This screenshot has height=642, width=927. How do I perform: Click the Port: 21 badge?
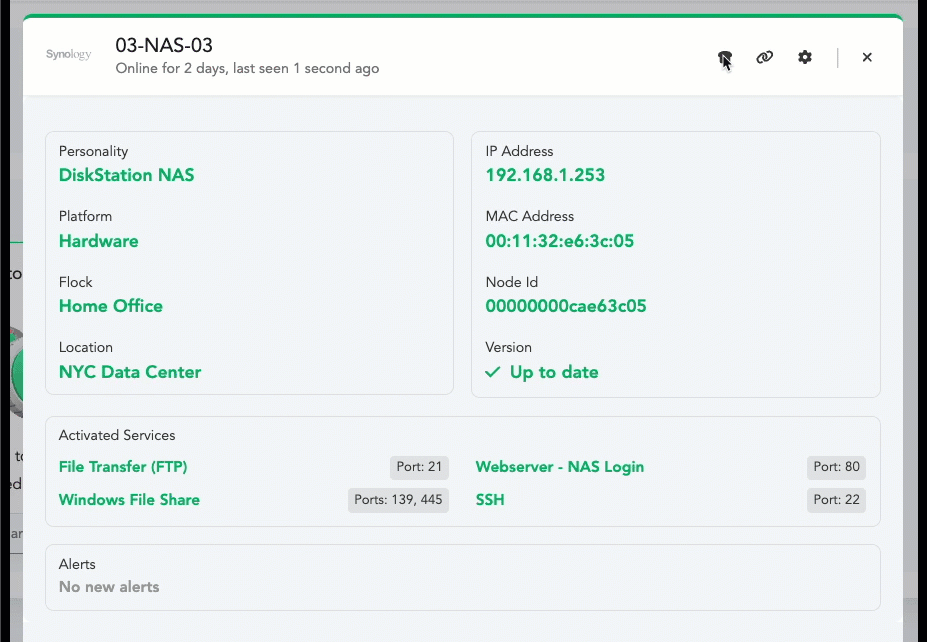[419, 467]
